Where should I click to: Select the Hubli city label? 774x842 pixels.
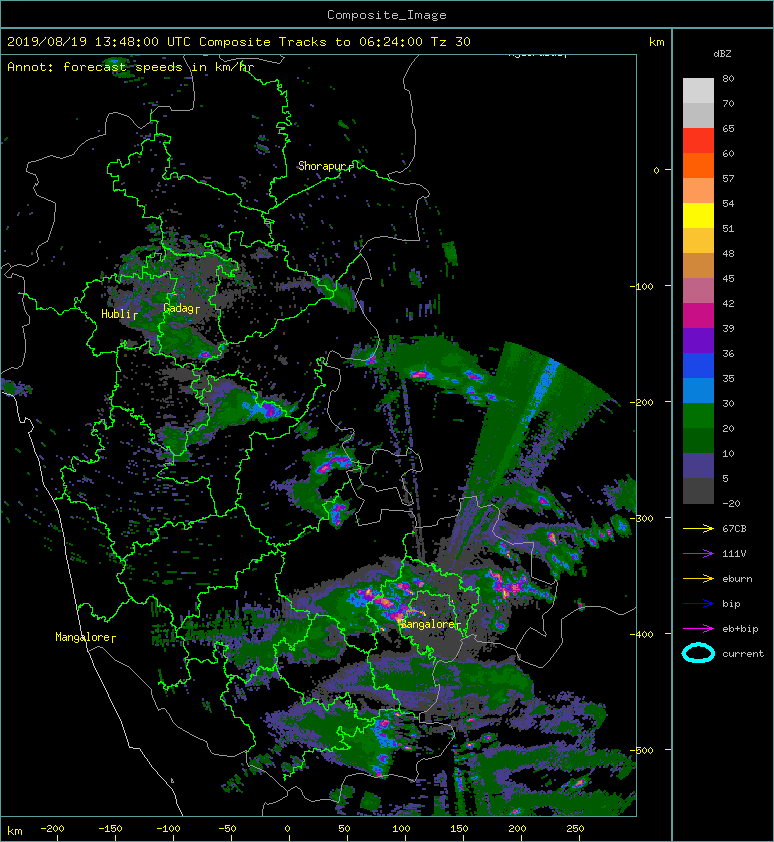click(x=117, y=314)
